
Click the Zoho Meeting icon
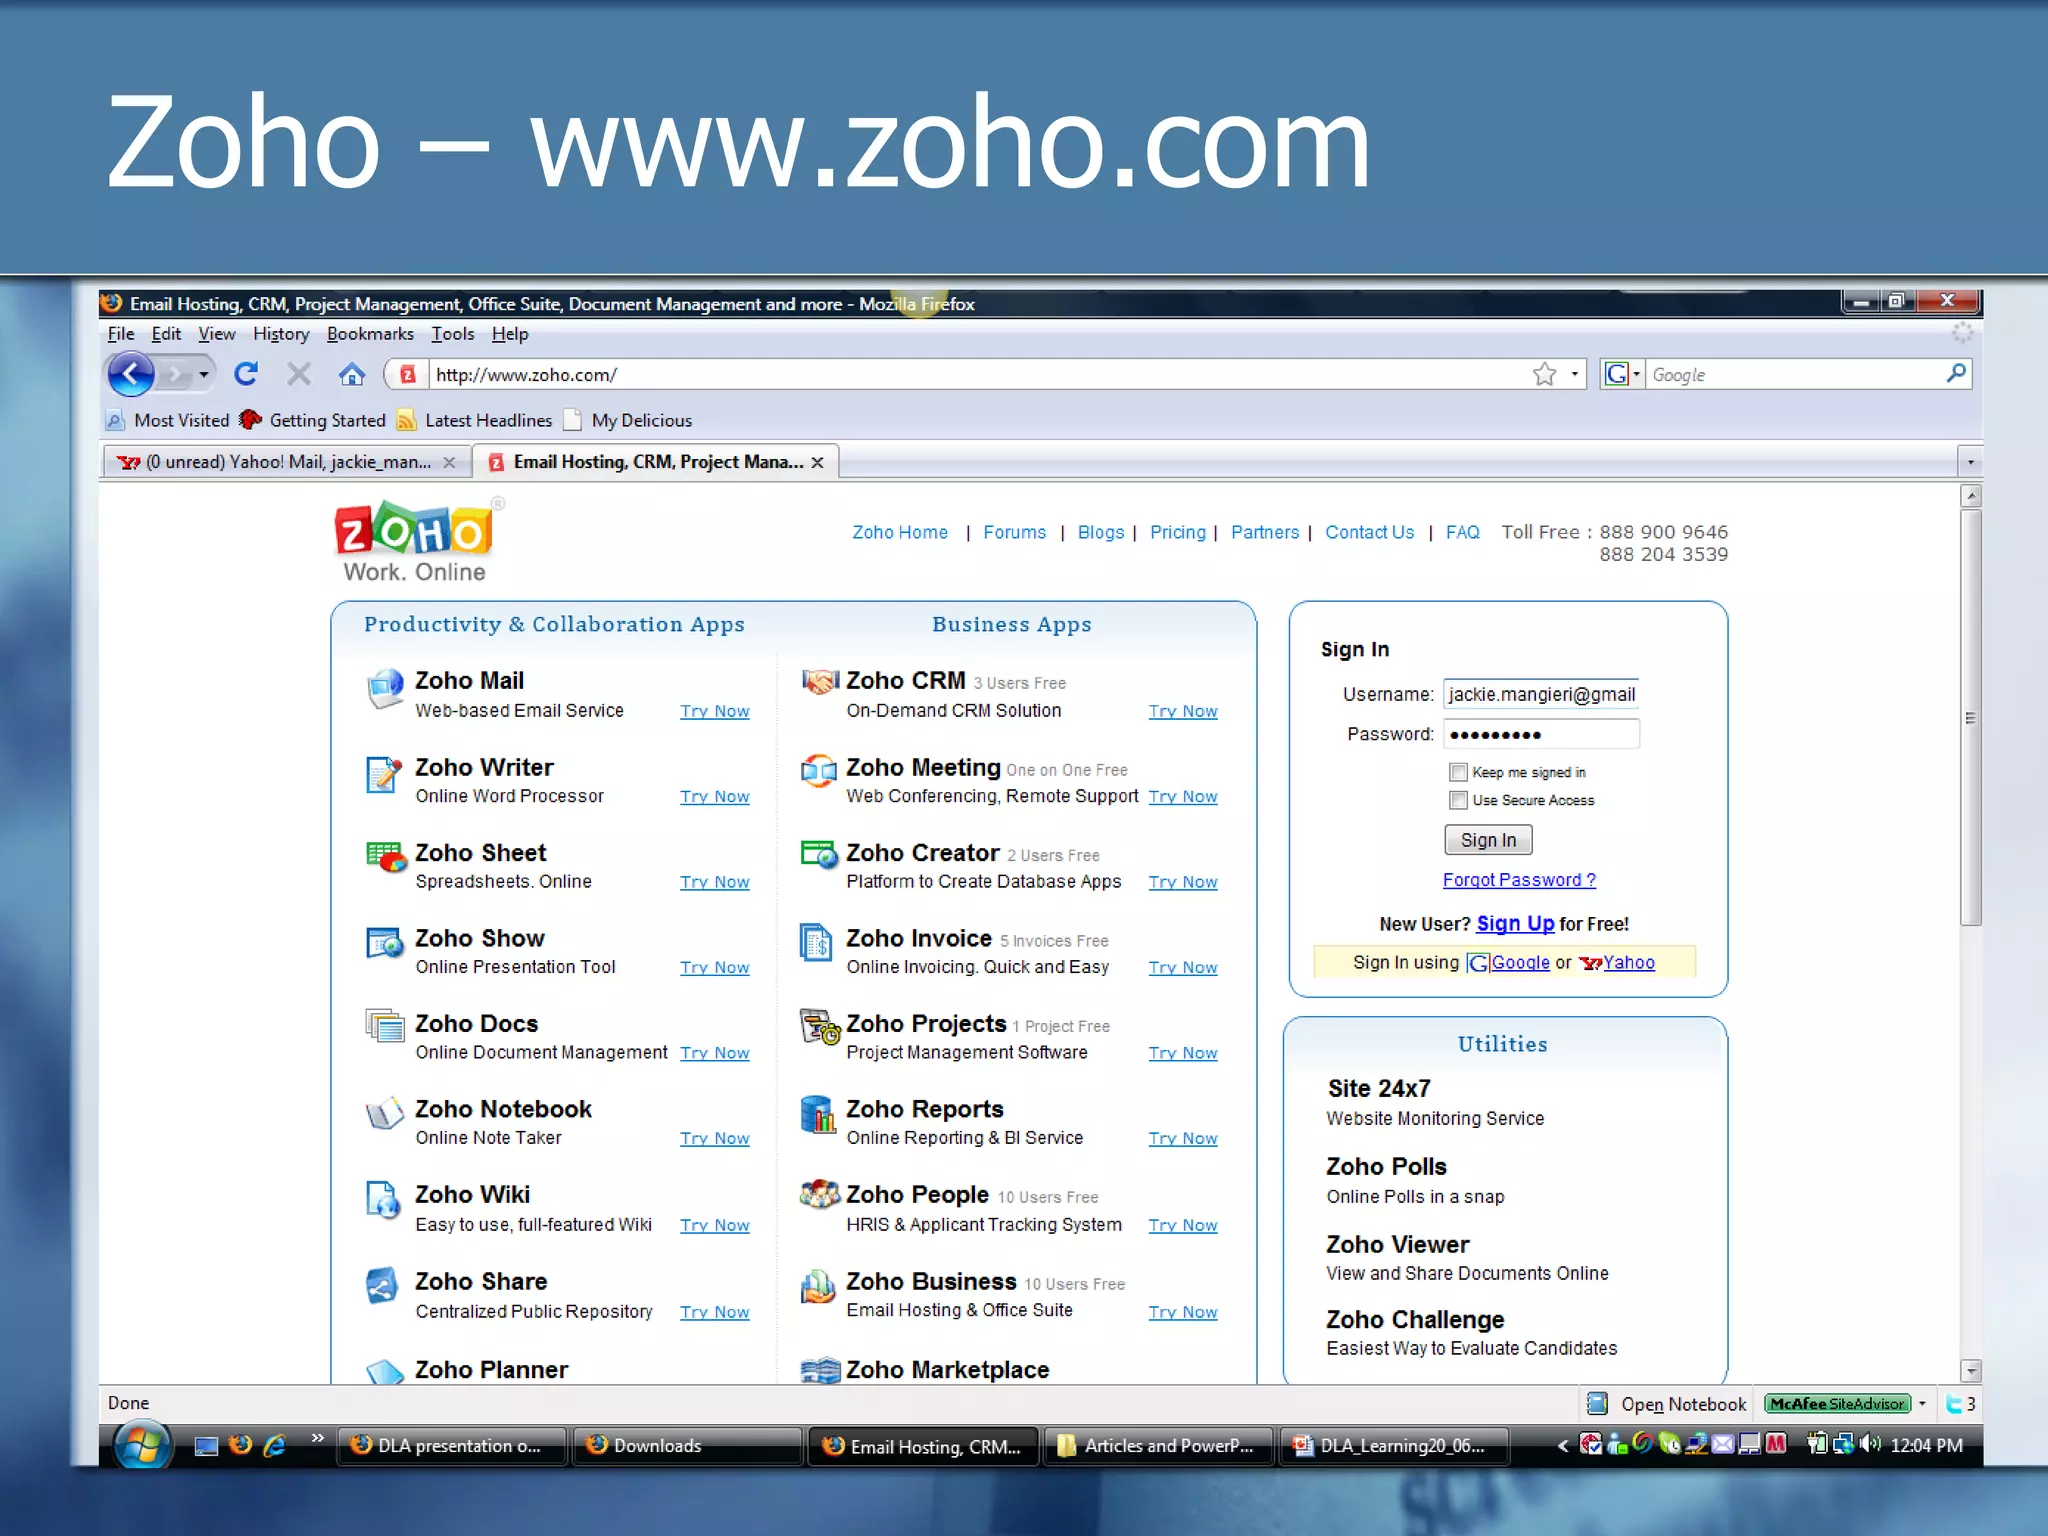pos(819,770)
